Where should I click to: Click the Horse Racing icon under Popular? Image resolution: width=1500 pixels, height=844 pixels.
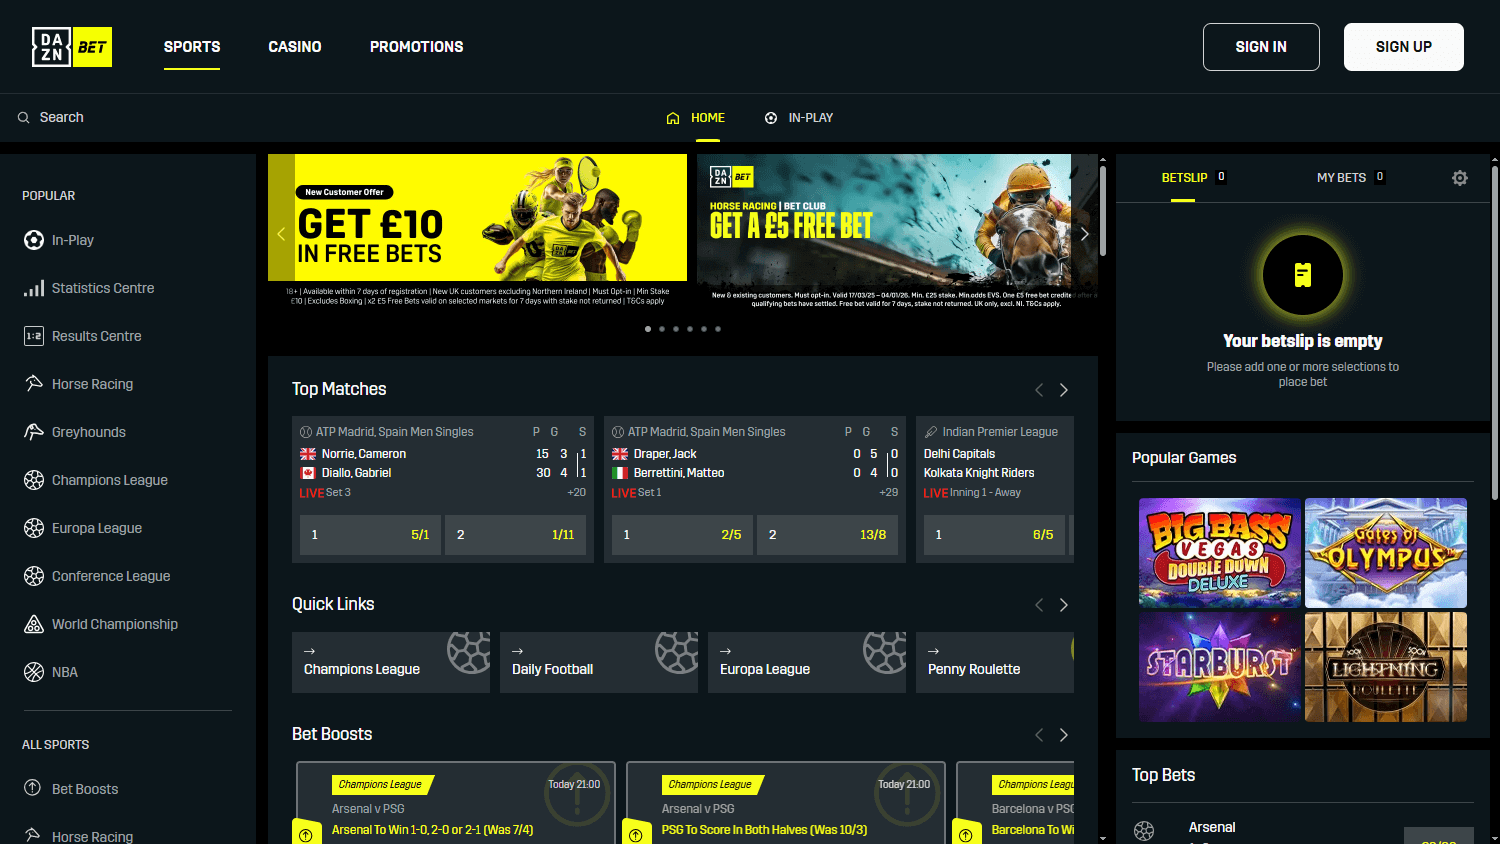pos(34,384)
